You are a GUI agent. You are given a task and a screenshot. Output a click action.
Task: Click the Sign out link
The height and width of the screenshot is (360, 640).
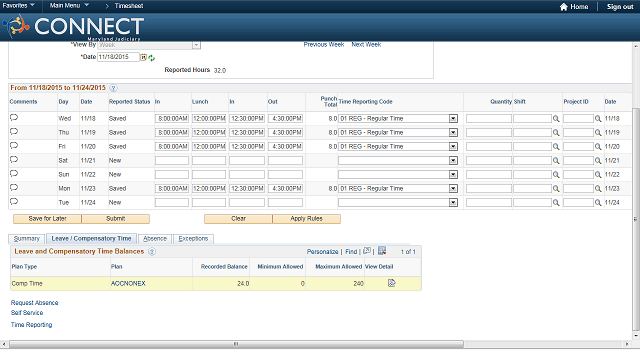pyautogui.click(x=620, y=7)
